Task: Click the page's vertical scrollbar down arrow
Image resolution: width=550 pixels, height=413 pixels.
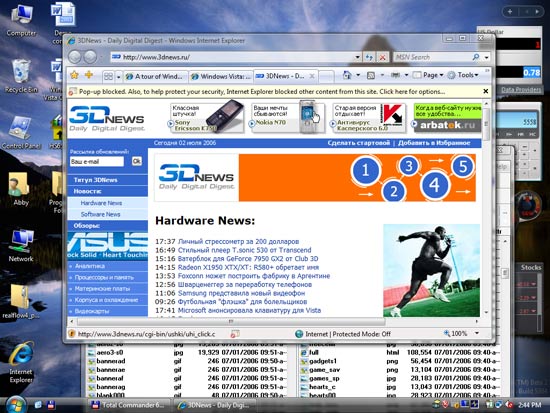Action: [486, 312]
